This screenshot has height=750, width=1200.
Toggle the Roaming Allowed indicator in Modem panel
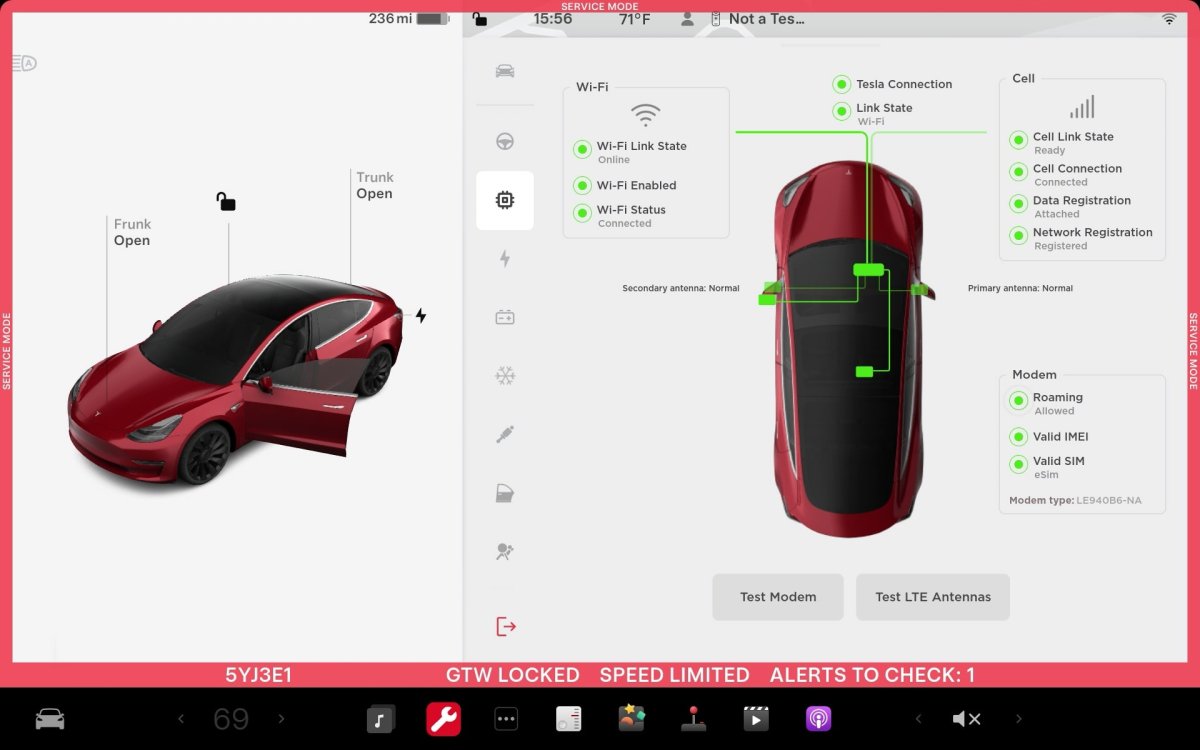(x=1017, y=400)
